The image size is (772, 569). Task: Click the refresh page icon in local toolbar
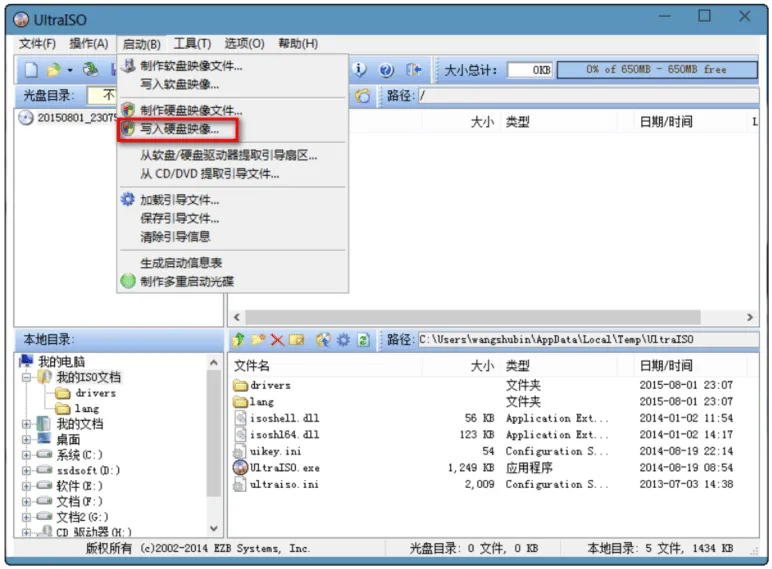pos(363,340)
